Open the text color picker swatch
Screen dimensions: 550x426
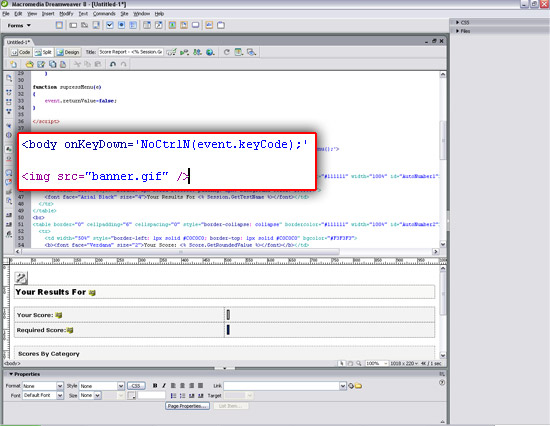132,395
